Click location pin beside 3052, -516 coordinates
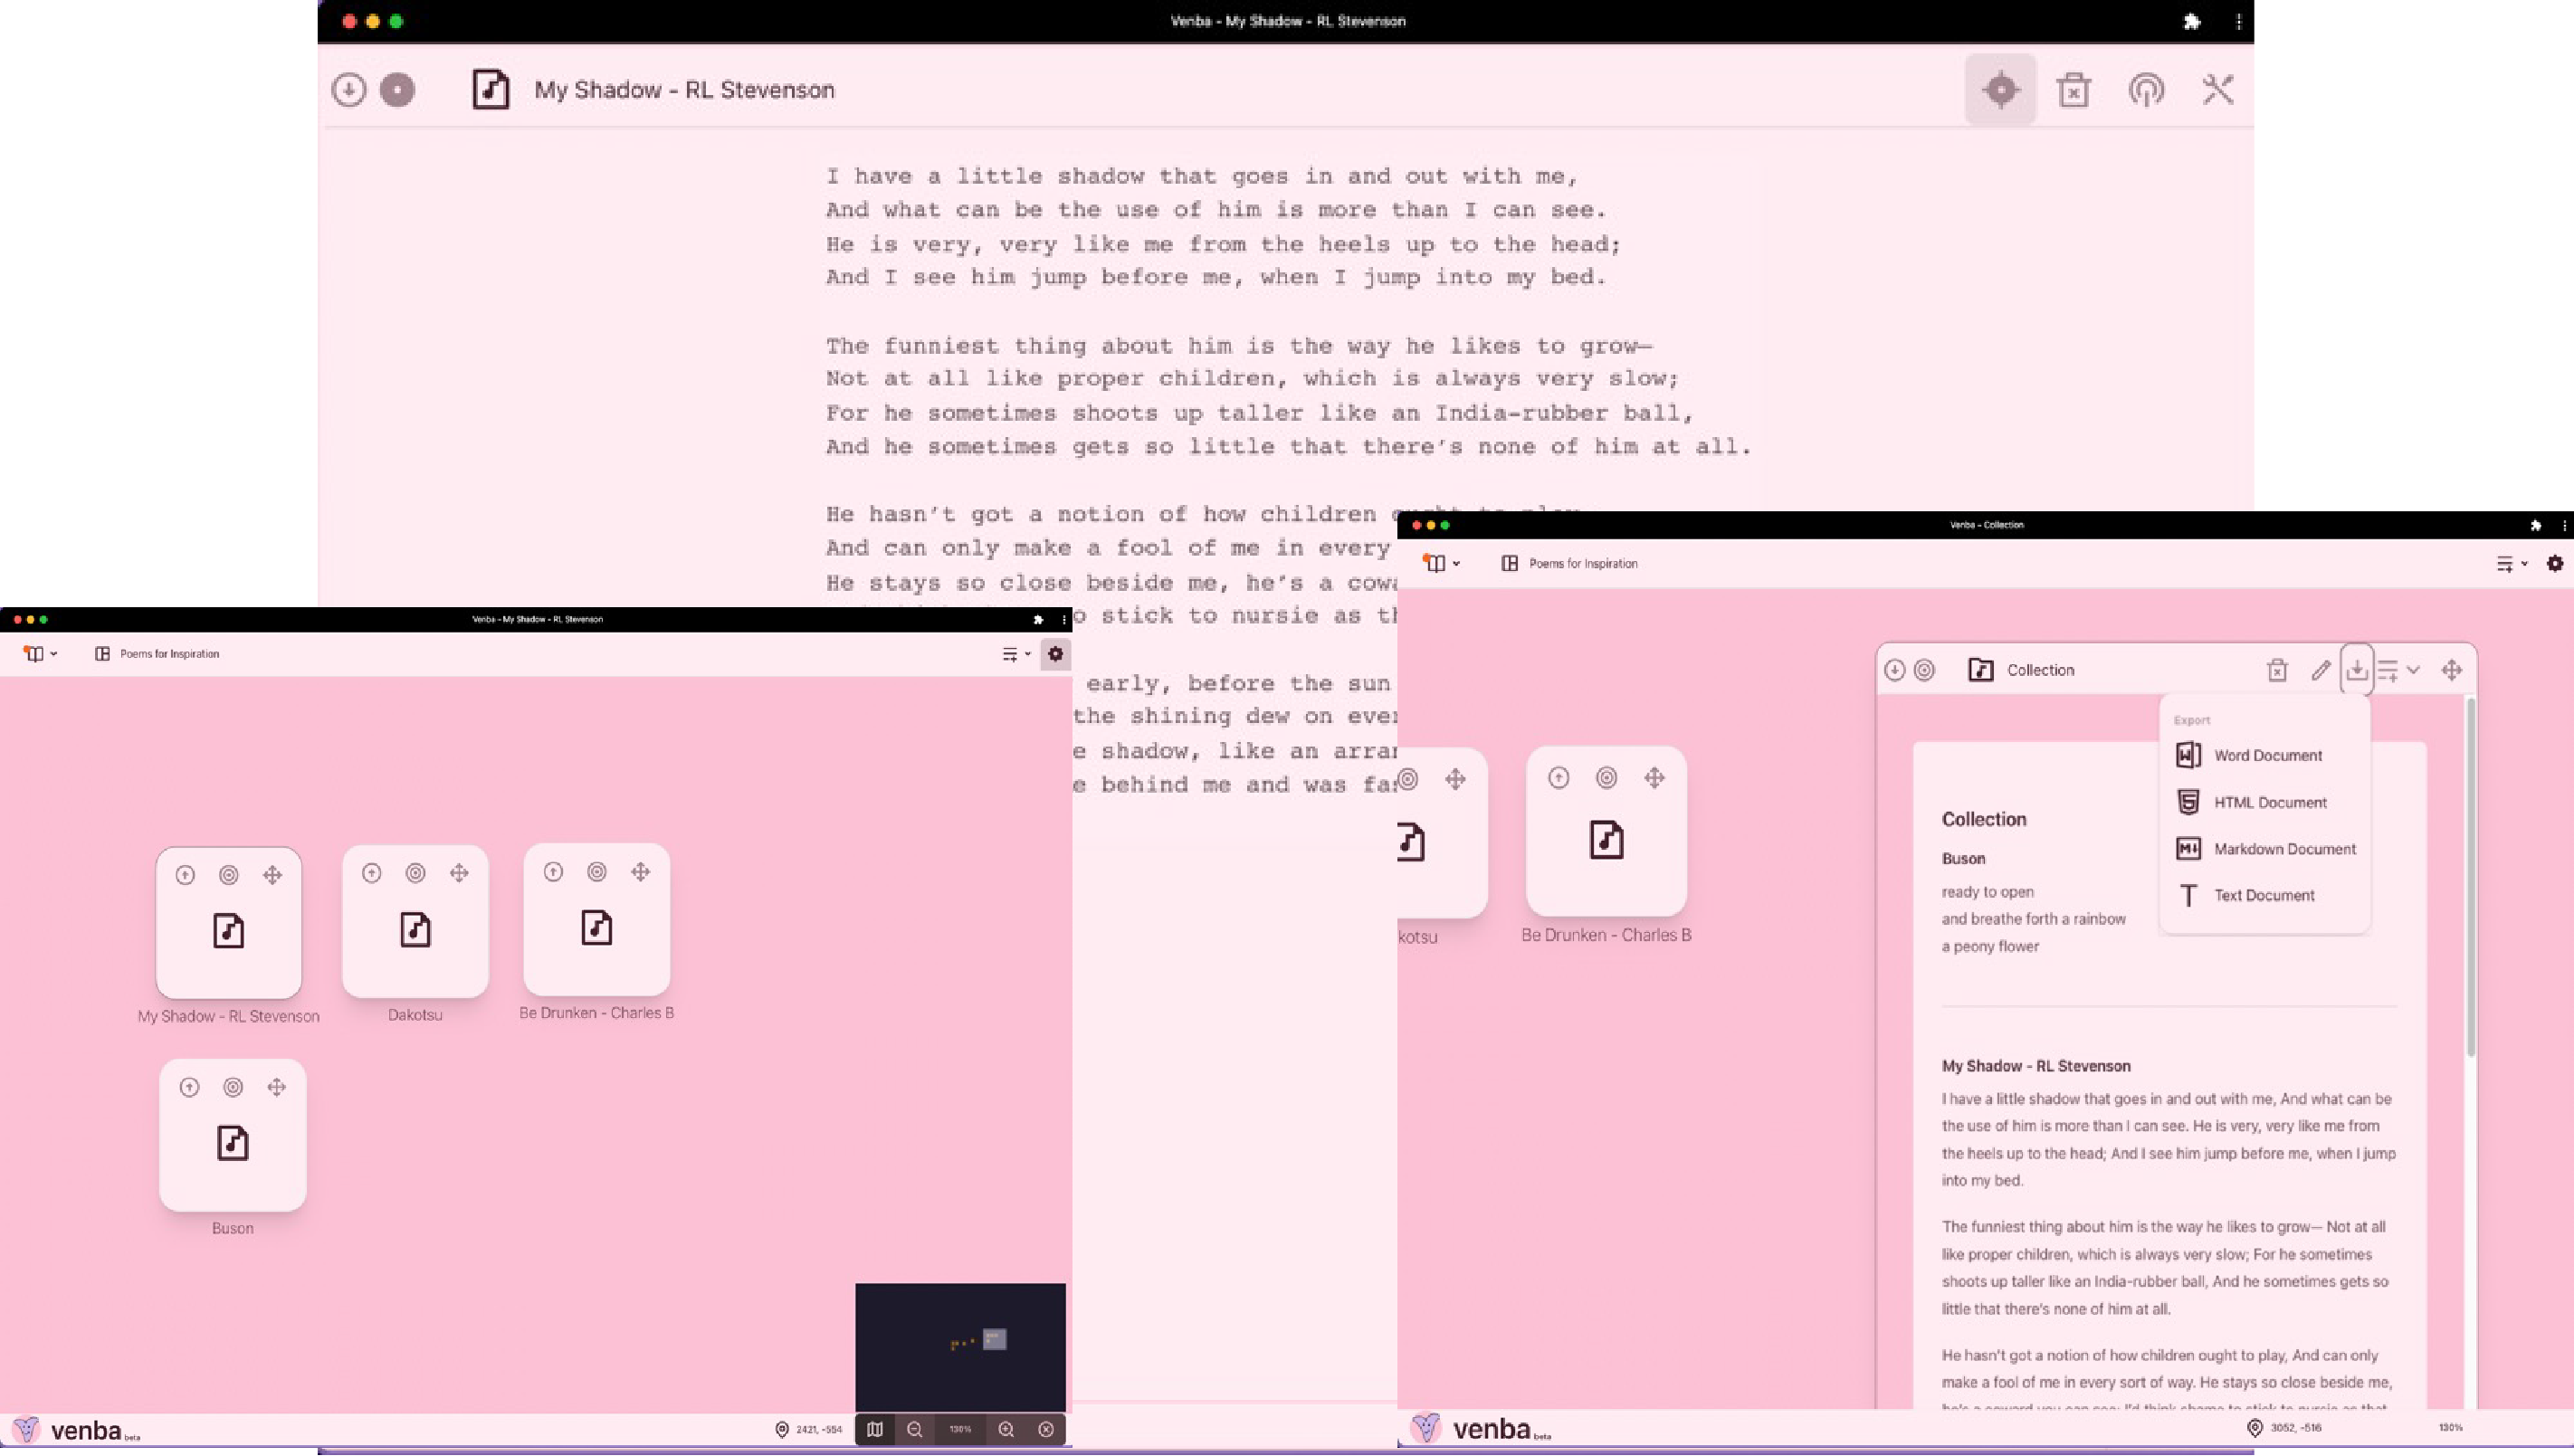2574x1456 pixels. [2255, 1428]
